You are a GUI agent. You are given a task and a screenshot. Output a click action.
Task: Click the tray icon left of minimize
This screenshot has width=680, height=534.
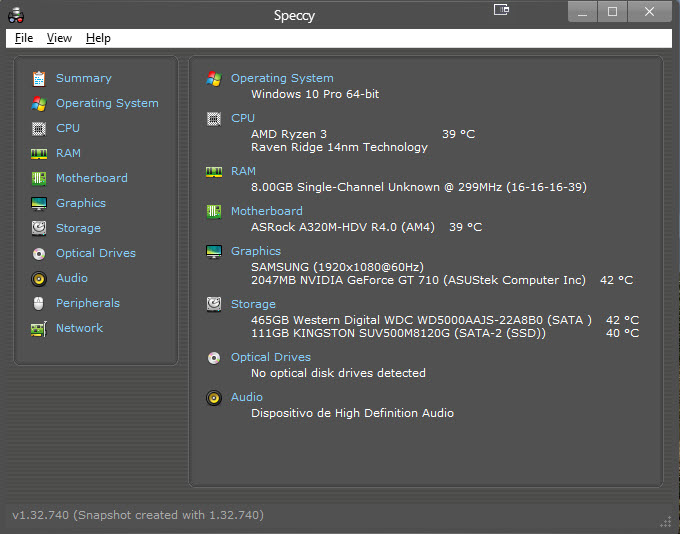[x=501, y=10]
